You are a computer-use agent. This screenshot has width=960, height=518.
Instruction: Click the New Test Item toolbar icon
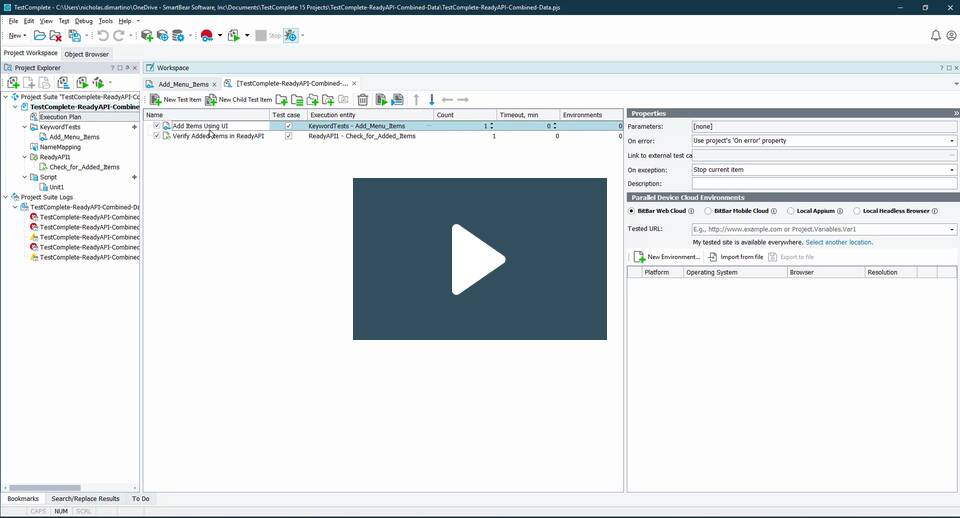(x=156, y=100)
